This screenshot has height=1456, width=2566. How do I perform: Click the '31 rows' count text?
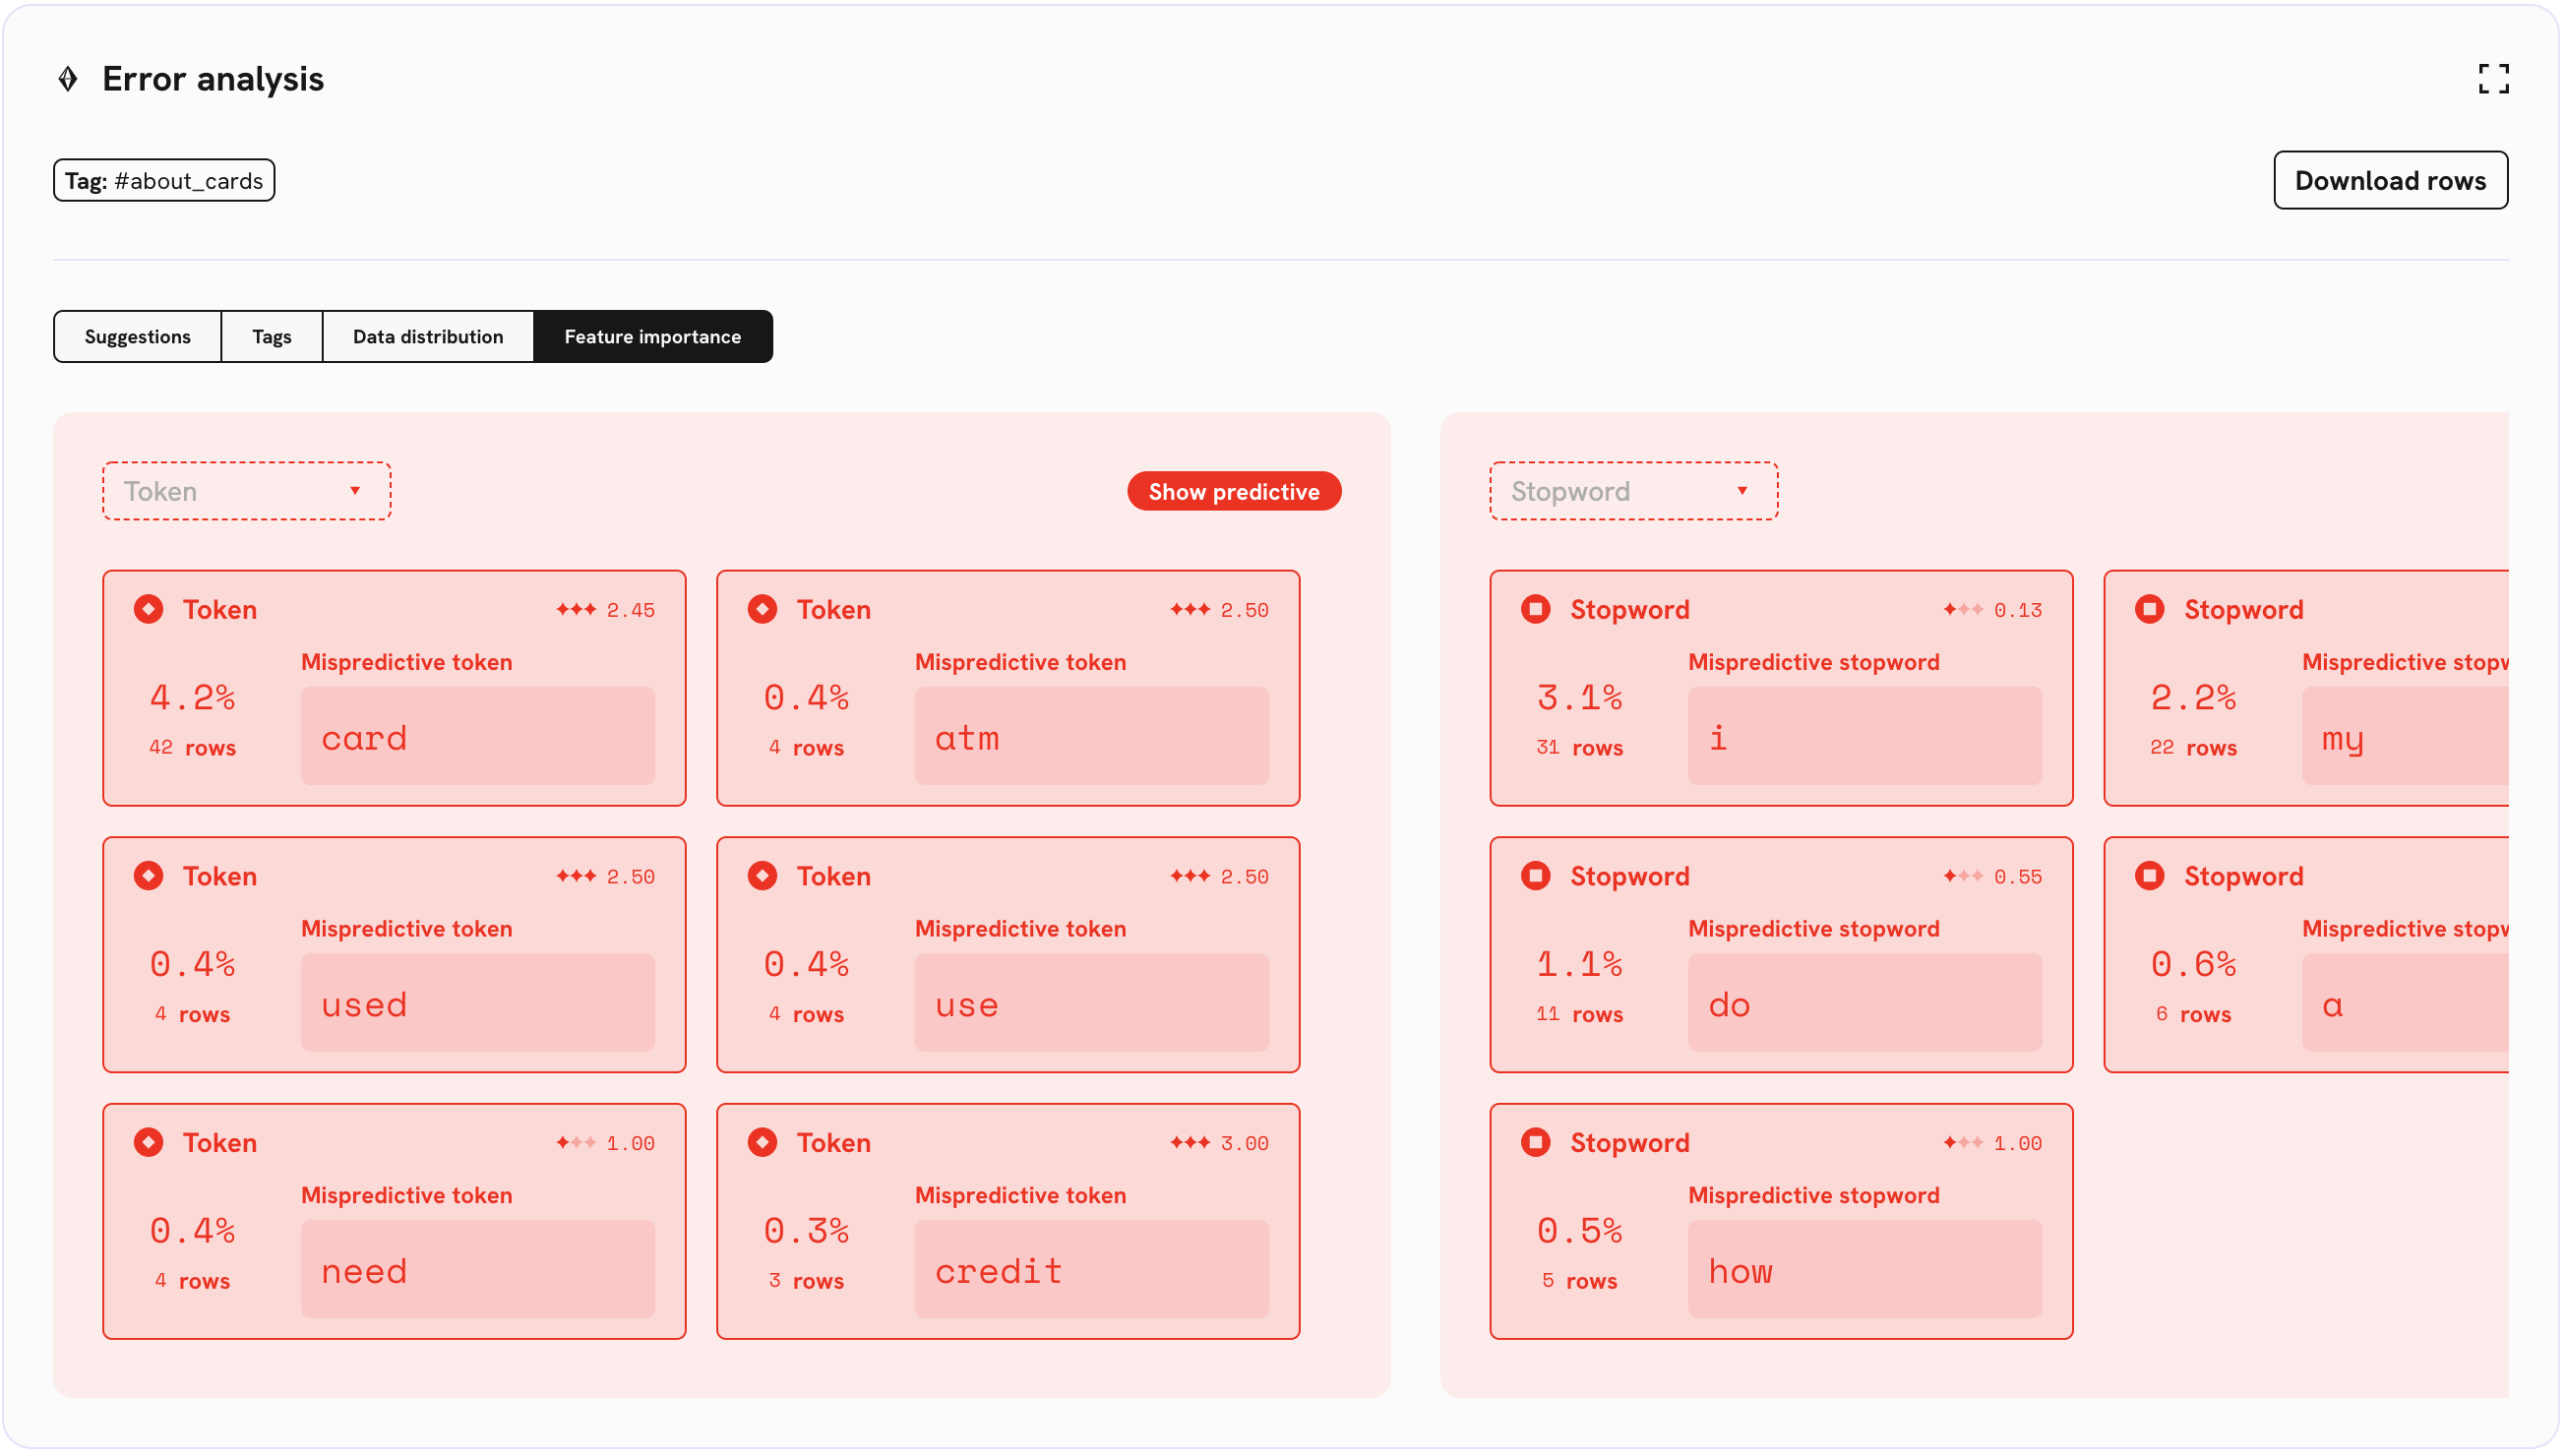[x=1581, y=749]
